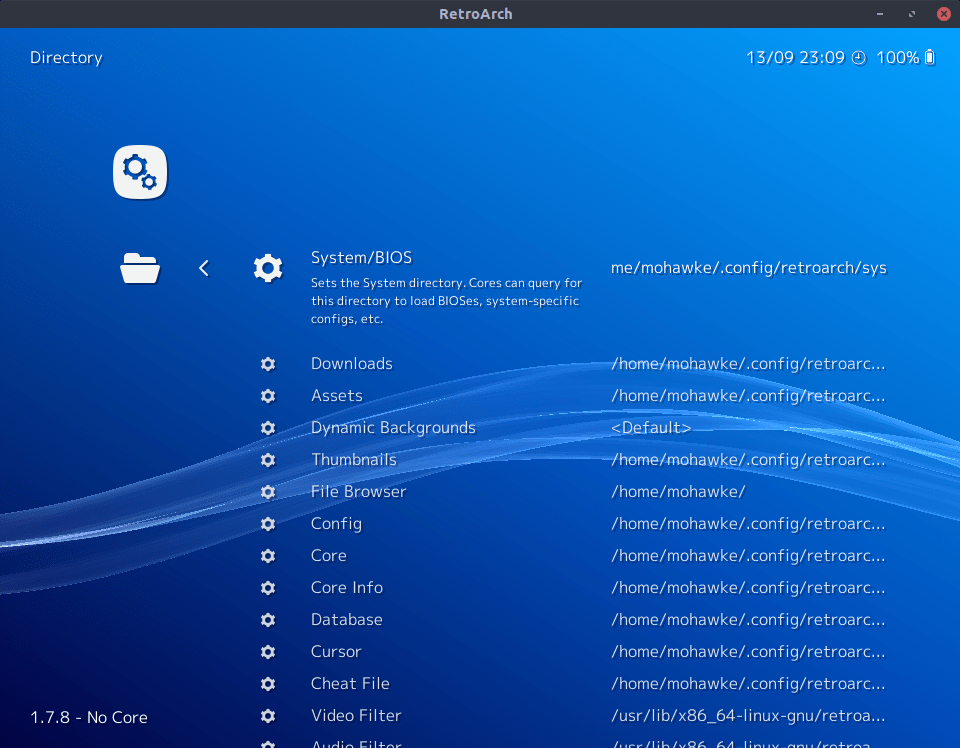
Task: Click the gear icon next to Downloads
Action: point(268,364)
